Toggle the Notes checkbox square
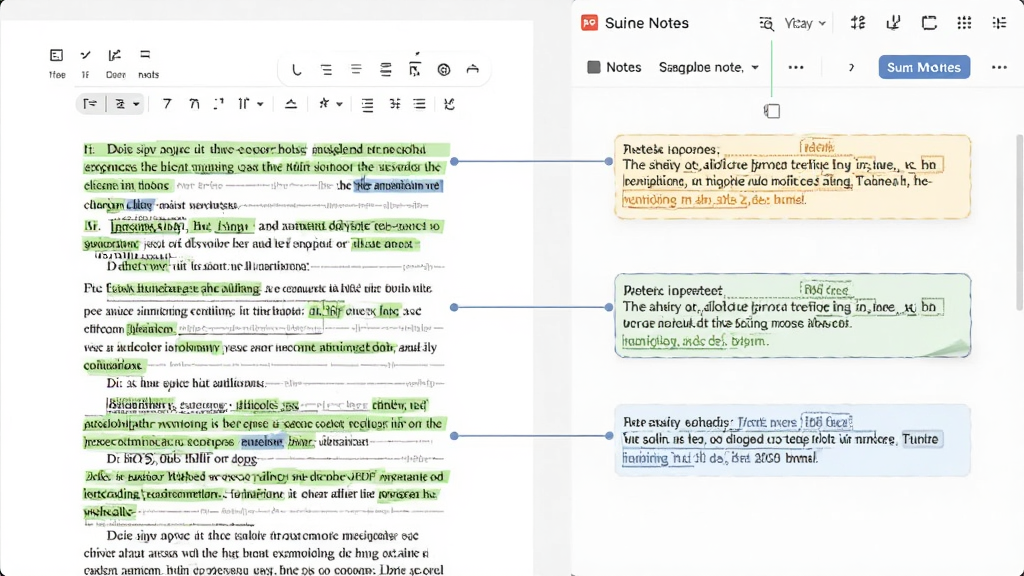This screenshot has width=1024, height=576. coord(594,67)
